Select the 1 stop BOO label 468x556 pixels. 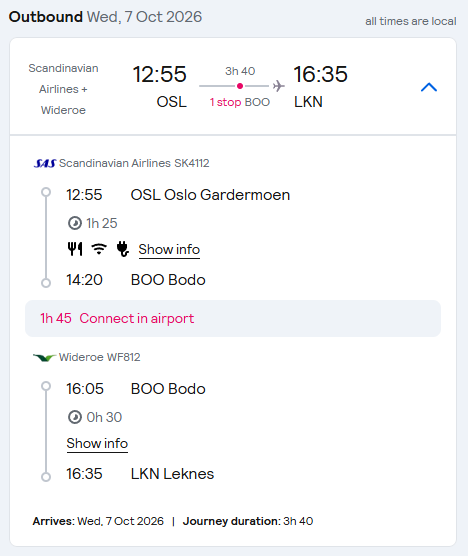click(x=240, y=102)
